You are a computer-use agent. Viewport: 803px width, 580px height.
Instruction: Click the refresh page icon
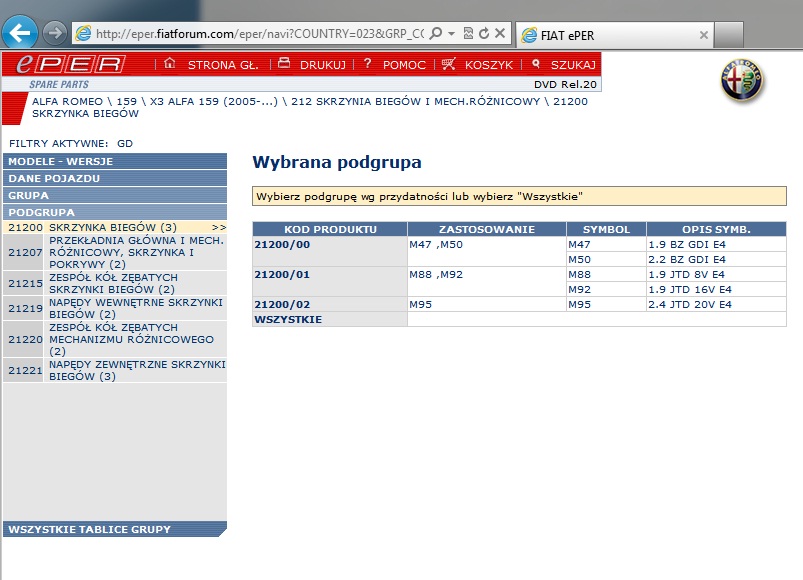(484, 34)
